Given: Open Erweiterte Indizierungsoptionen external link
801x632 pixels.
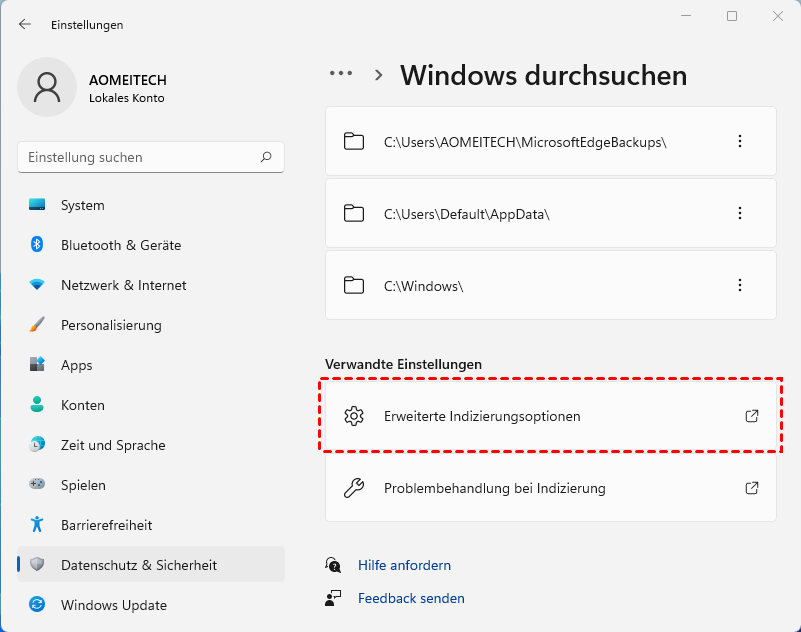Looking at the screenshot, I should 752,416.
